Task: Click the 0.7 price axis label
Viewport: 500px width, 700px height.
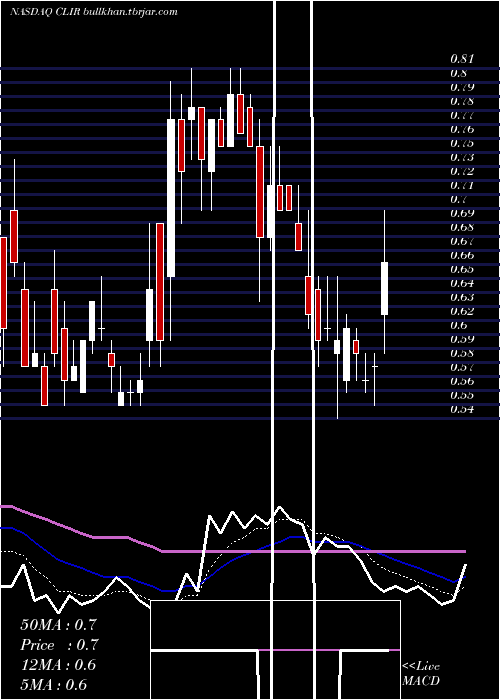Action: [458, 199]
